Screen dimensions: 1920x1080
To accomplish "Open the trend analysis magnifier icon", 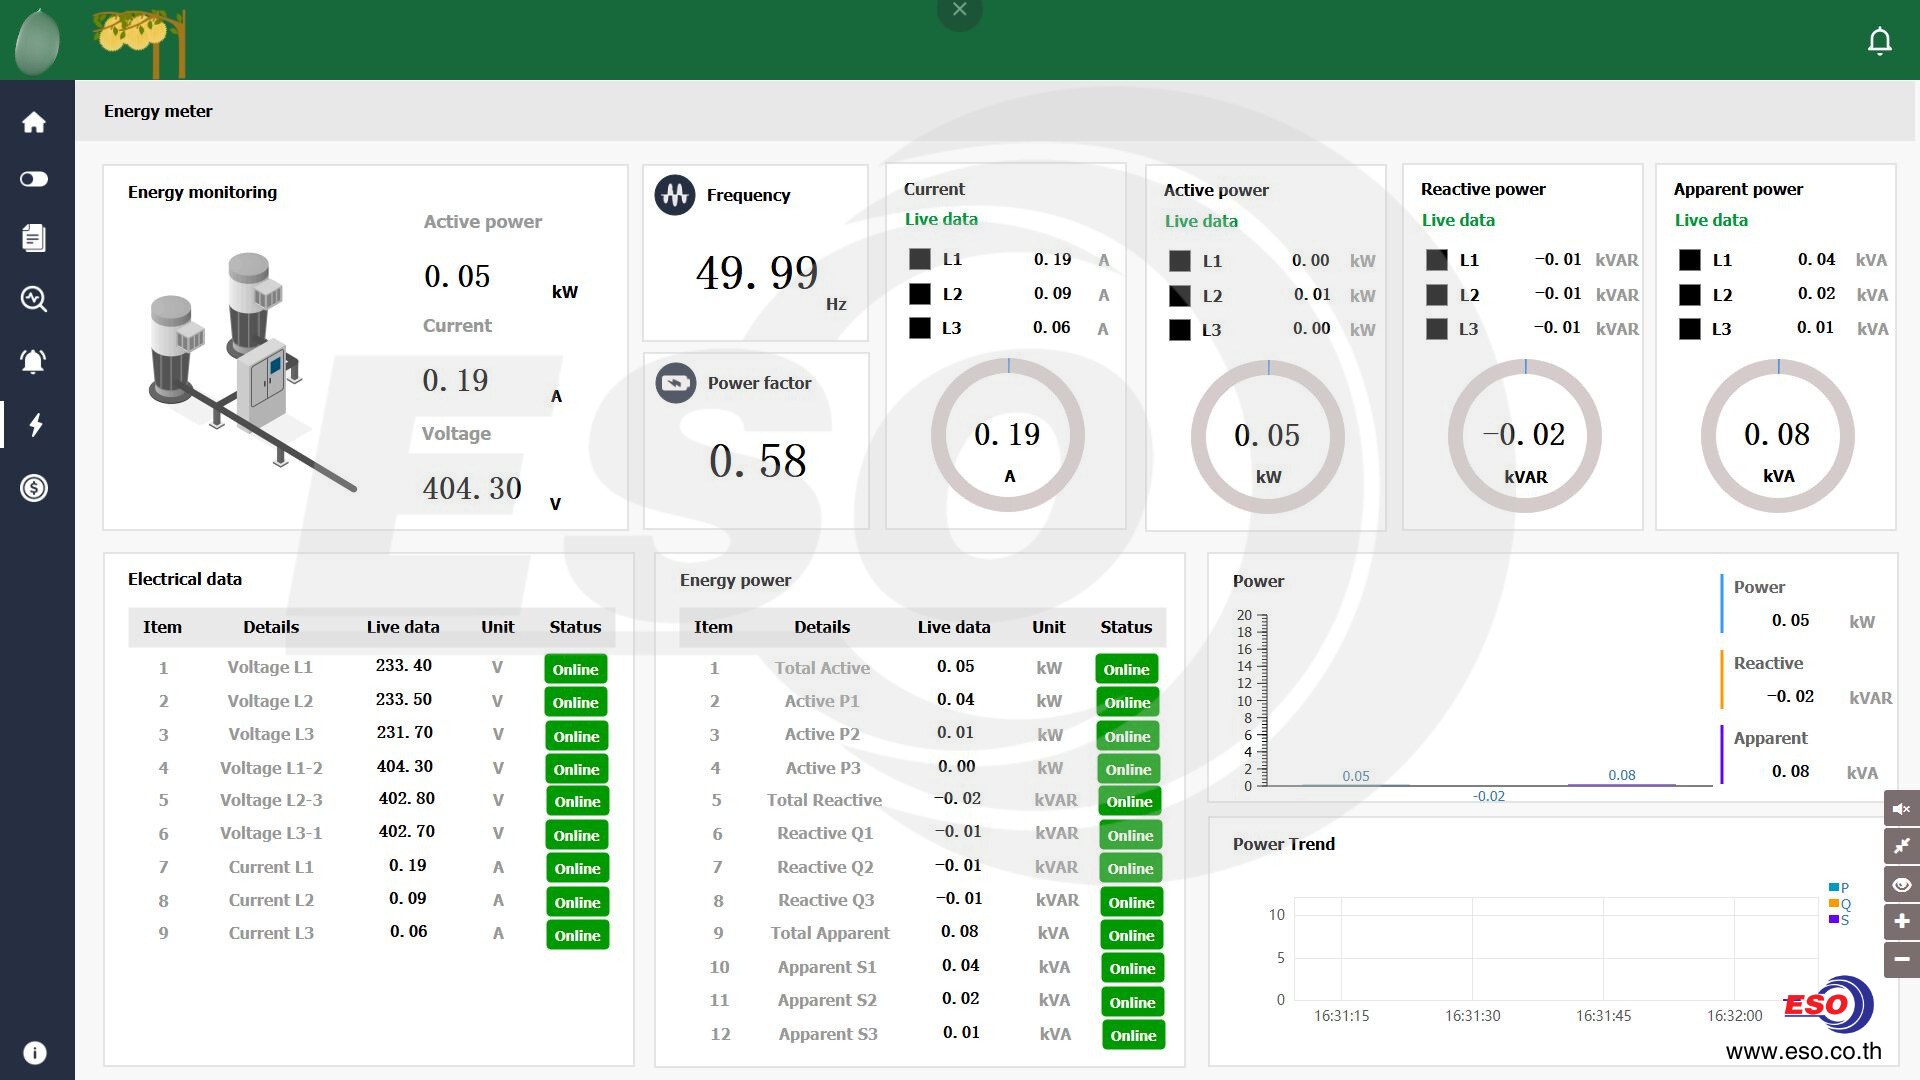I will pos(34,299).
